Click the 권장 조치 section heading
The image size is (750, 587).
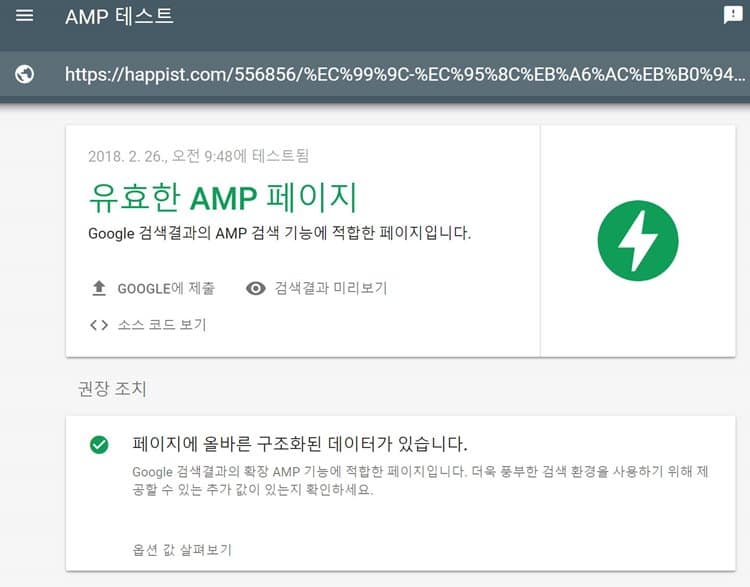point(112,388)
